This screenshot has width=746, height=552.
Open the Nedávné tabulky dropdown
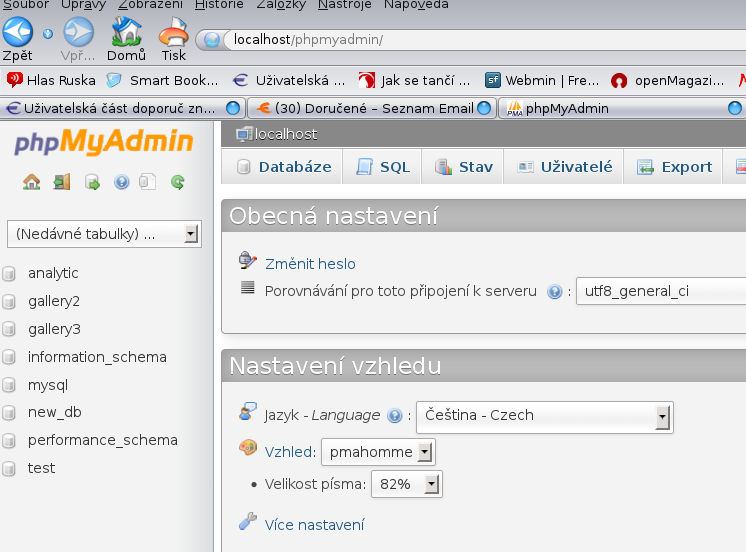click(104, 234)
